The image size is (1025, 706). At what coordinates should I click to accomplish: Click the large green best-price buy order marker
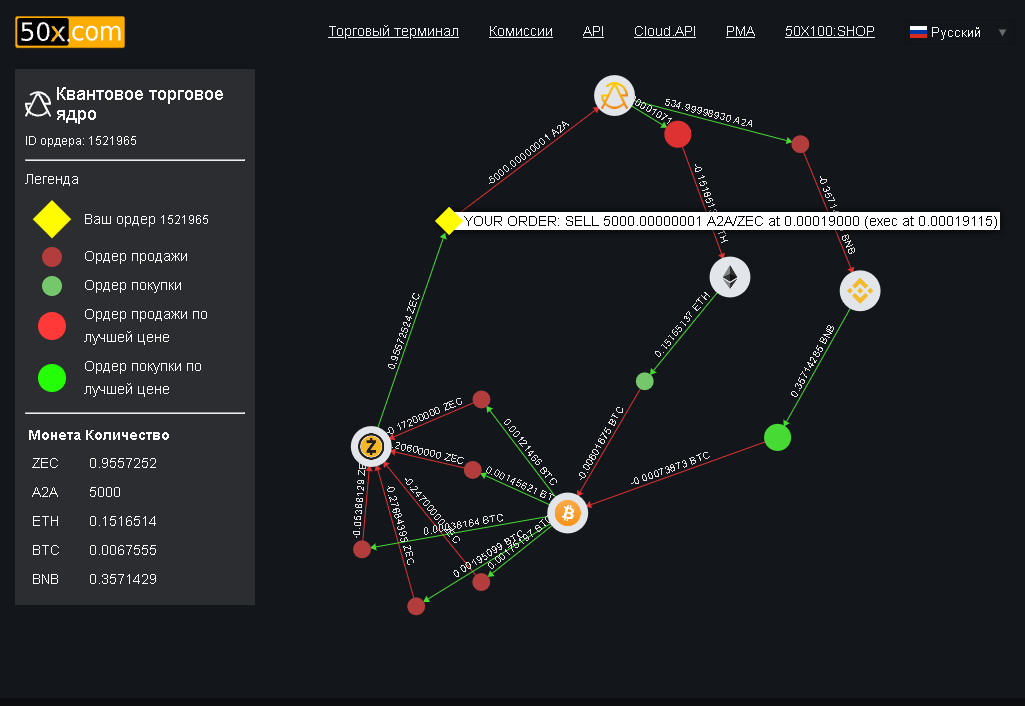coord(777,437)
